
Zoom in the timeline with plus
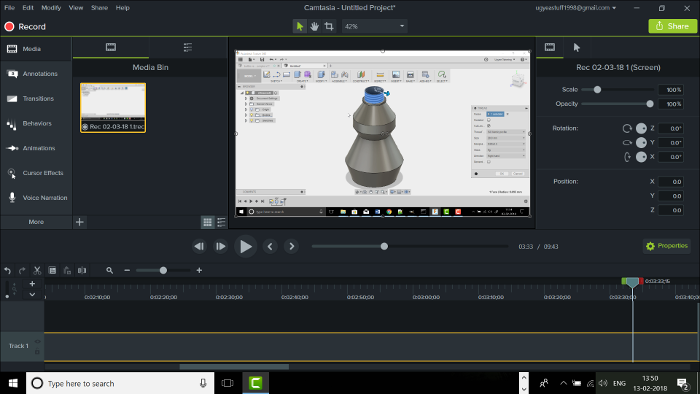[199, 270]
